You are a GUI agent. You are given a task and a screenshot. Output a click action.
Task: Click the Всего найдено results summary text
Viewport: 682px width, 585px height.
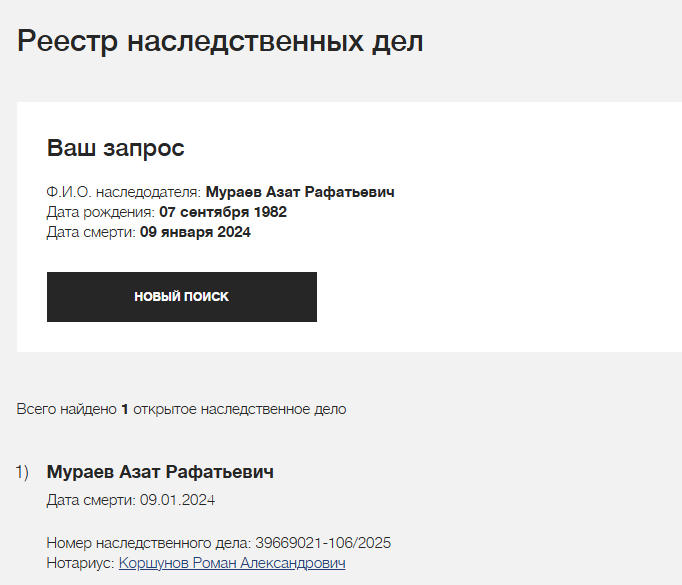pyautogui.click(x=181, y=409)
